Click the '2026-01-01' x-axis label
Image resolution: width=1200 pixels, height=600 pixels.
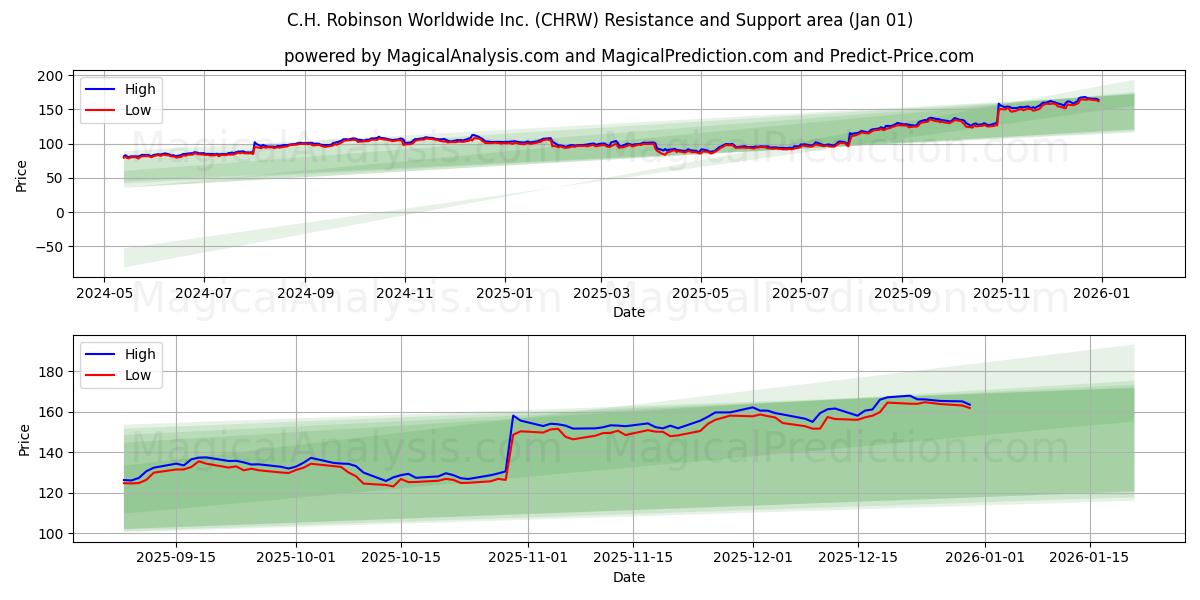[985, 558]
